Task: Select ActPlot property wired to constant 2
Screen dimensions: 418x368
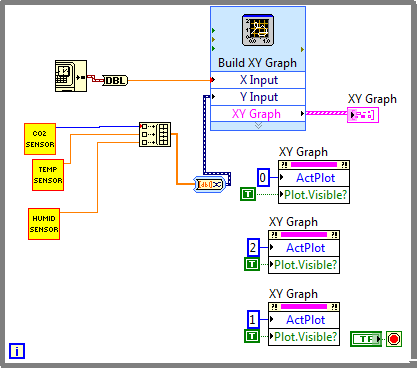Action: coord(304,248)
